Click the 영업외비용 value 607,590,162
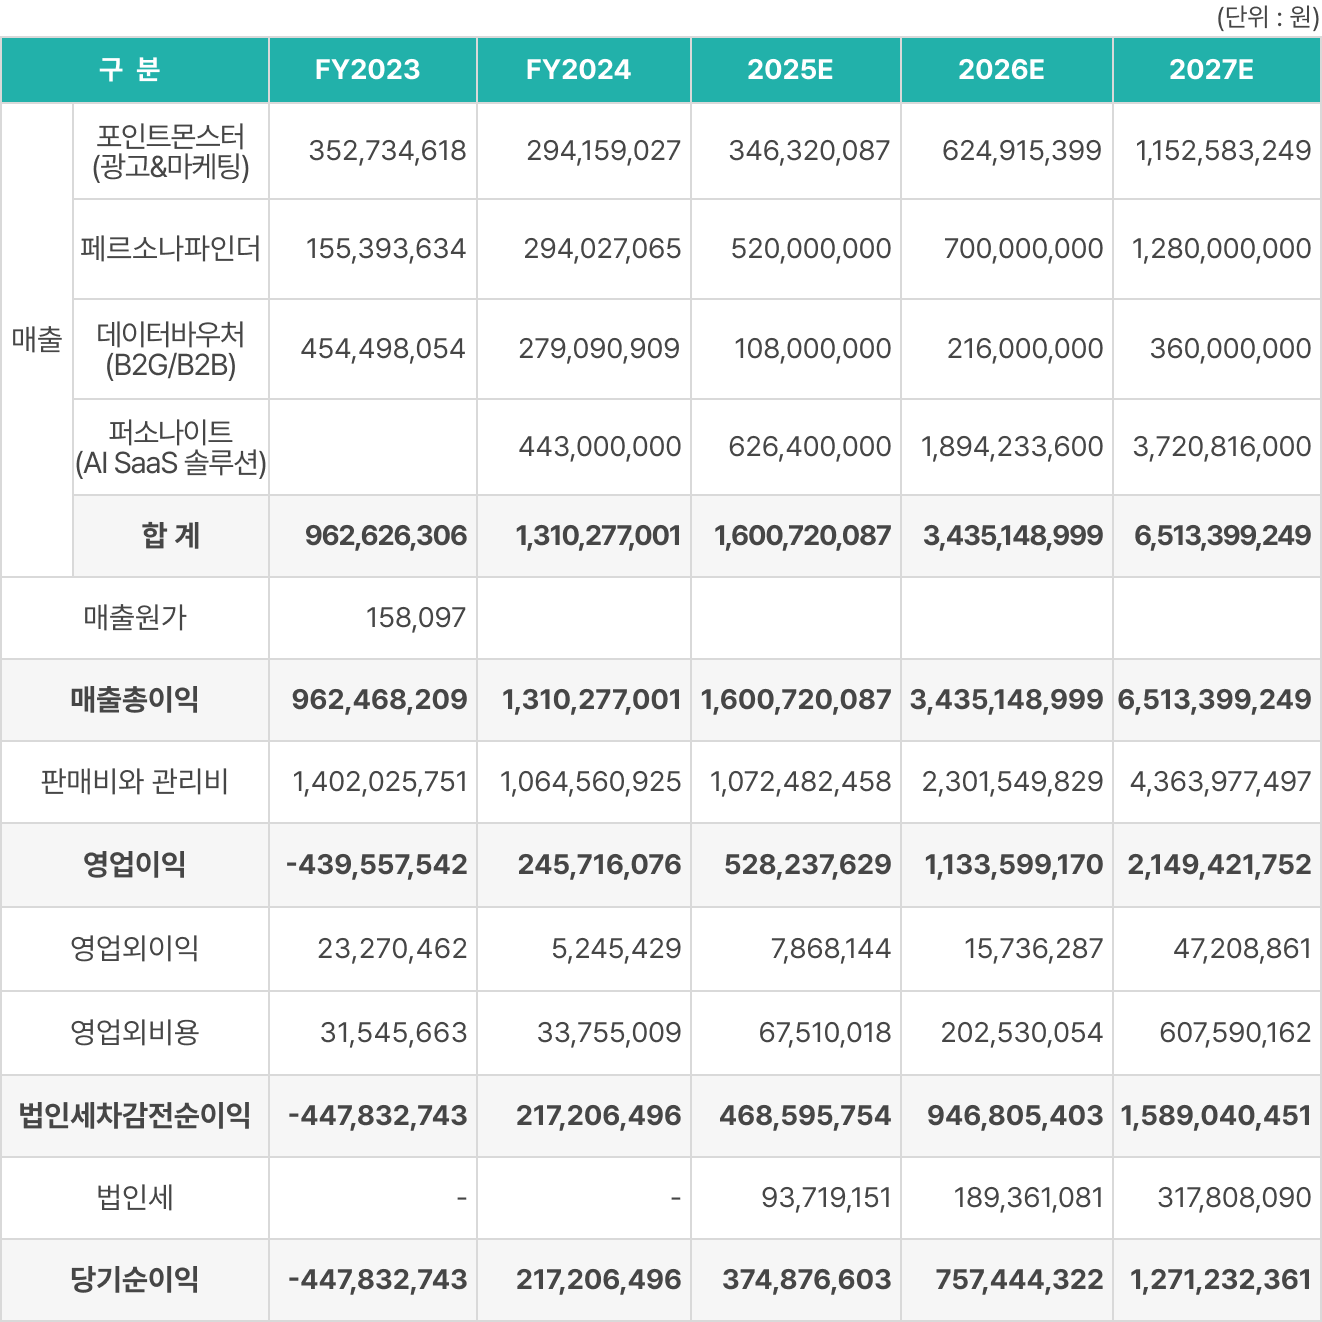1322x1322 pixels. pyautogui.click(x=1235, y=1032)
